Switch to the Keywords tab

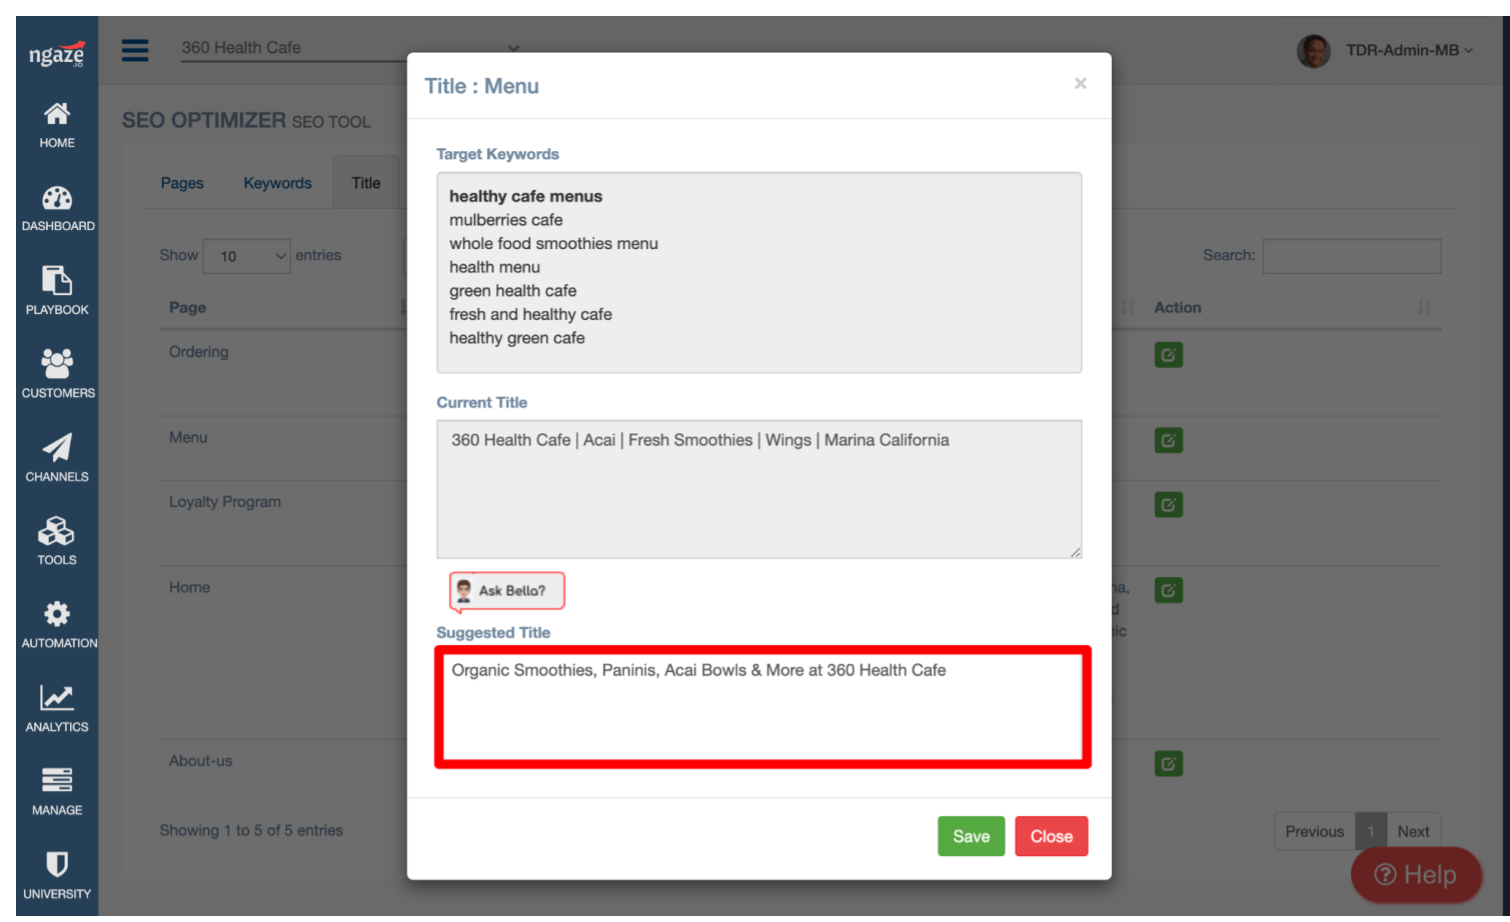click(x=278, y=183)
